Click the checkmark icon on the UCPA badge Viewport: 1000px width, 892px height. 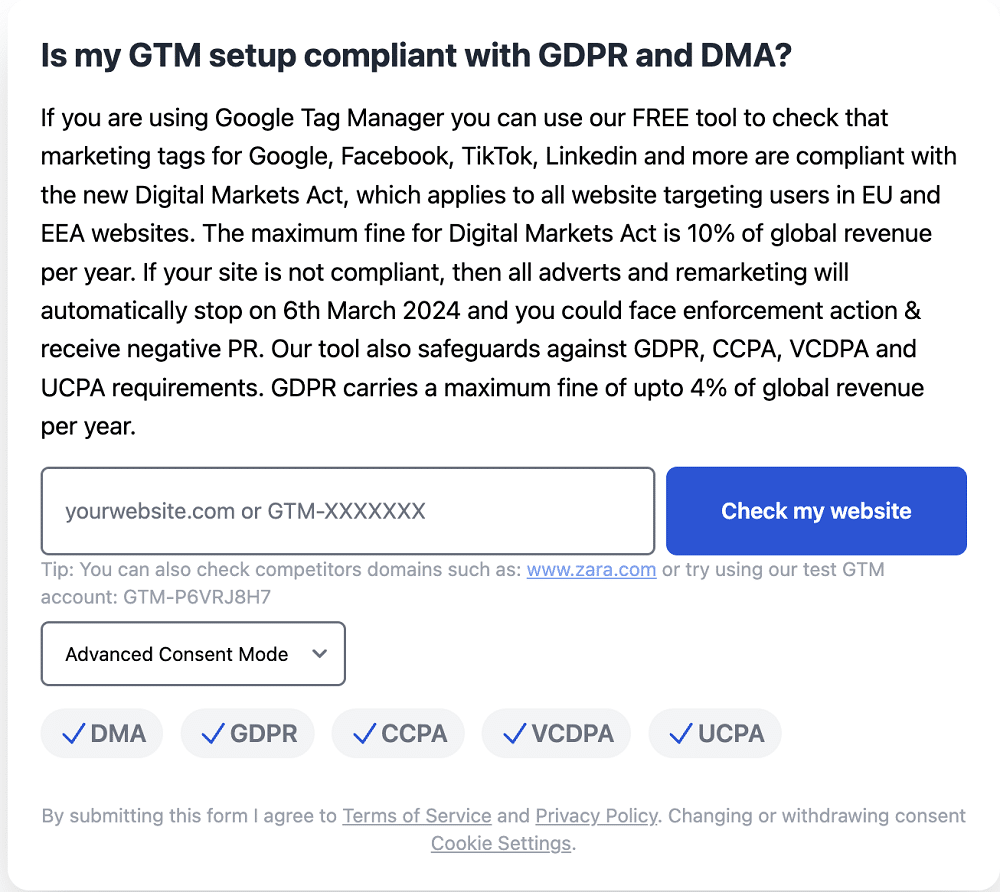pos(681,733)
